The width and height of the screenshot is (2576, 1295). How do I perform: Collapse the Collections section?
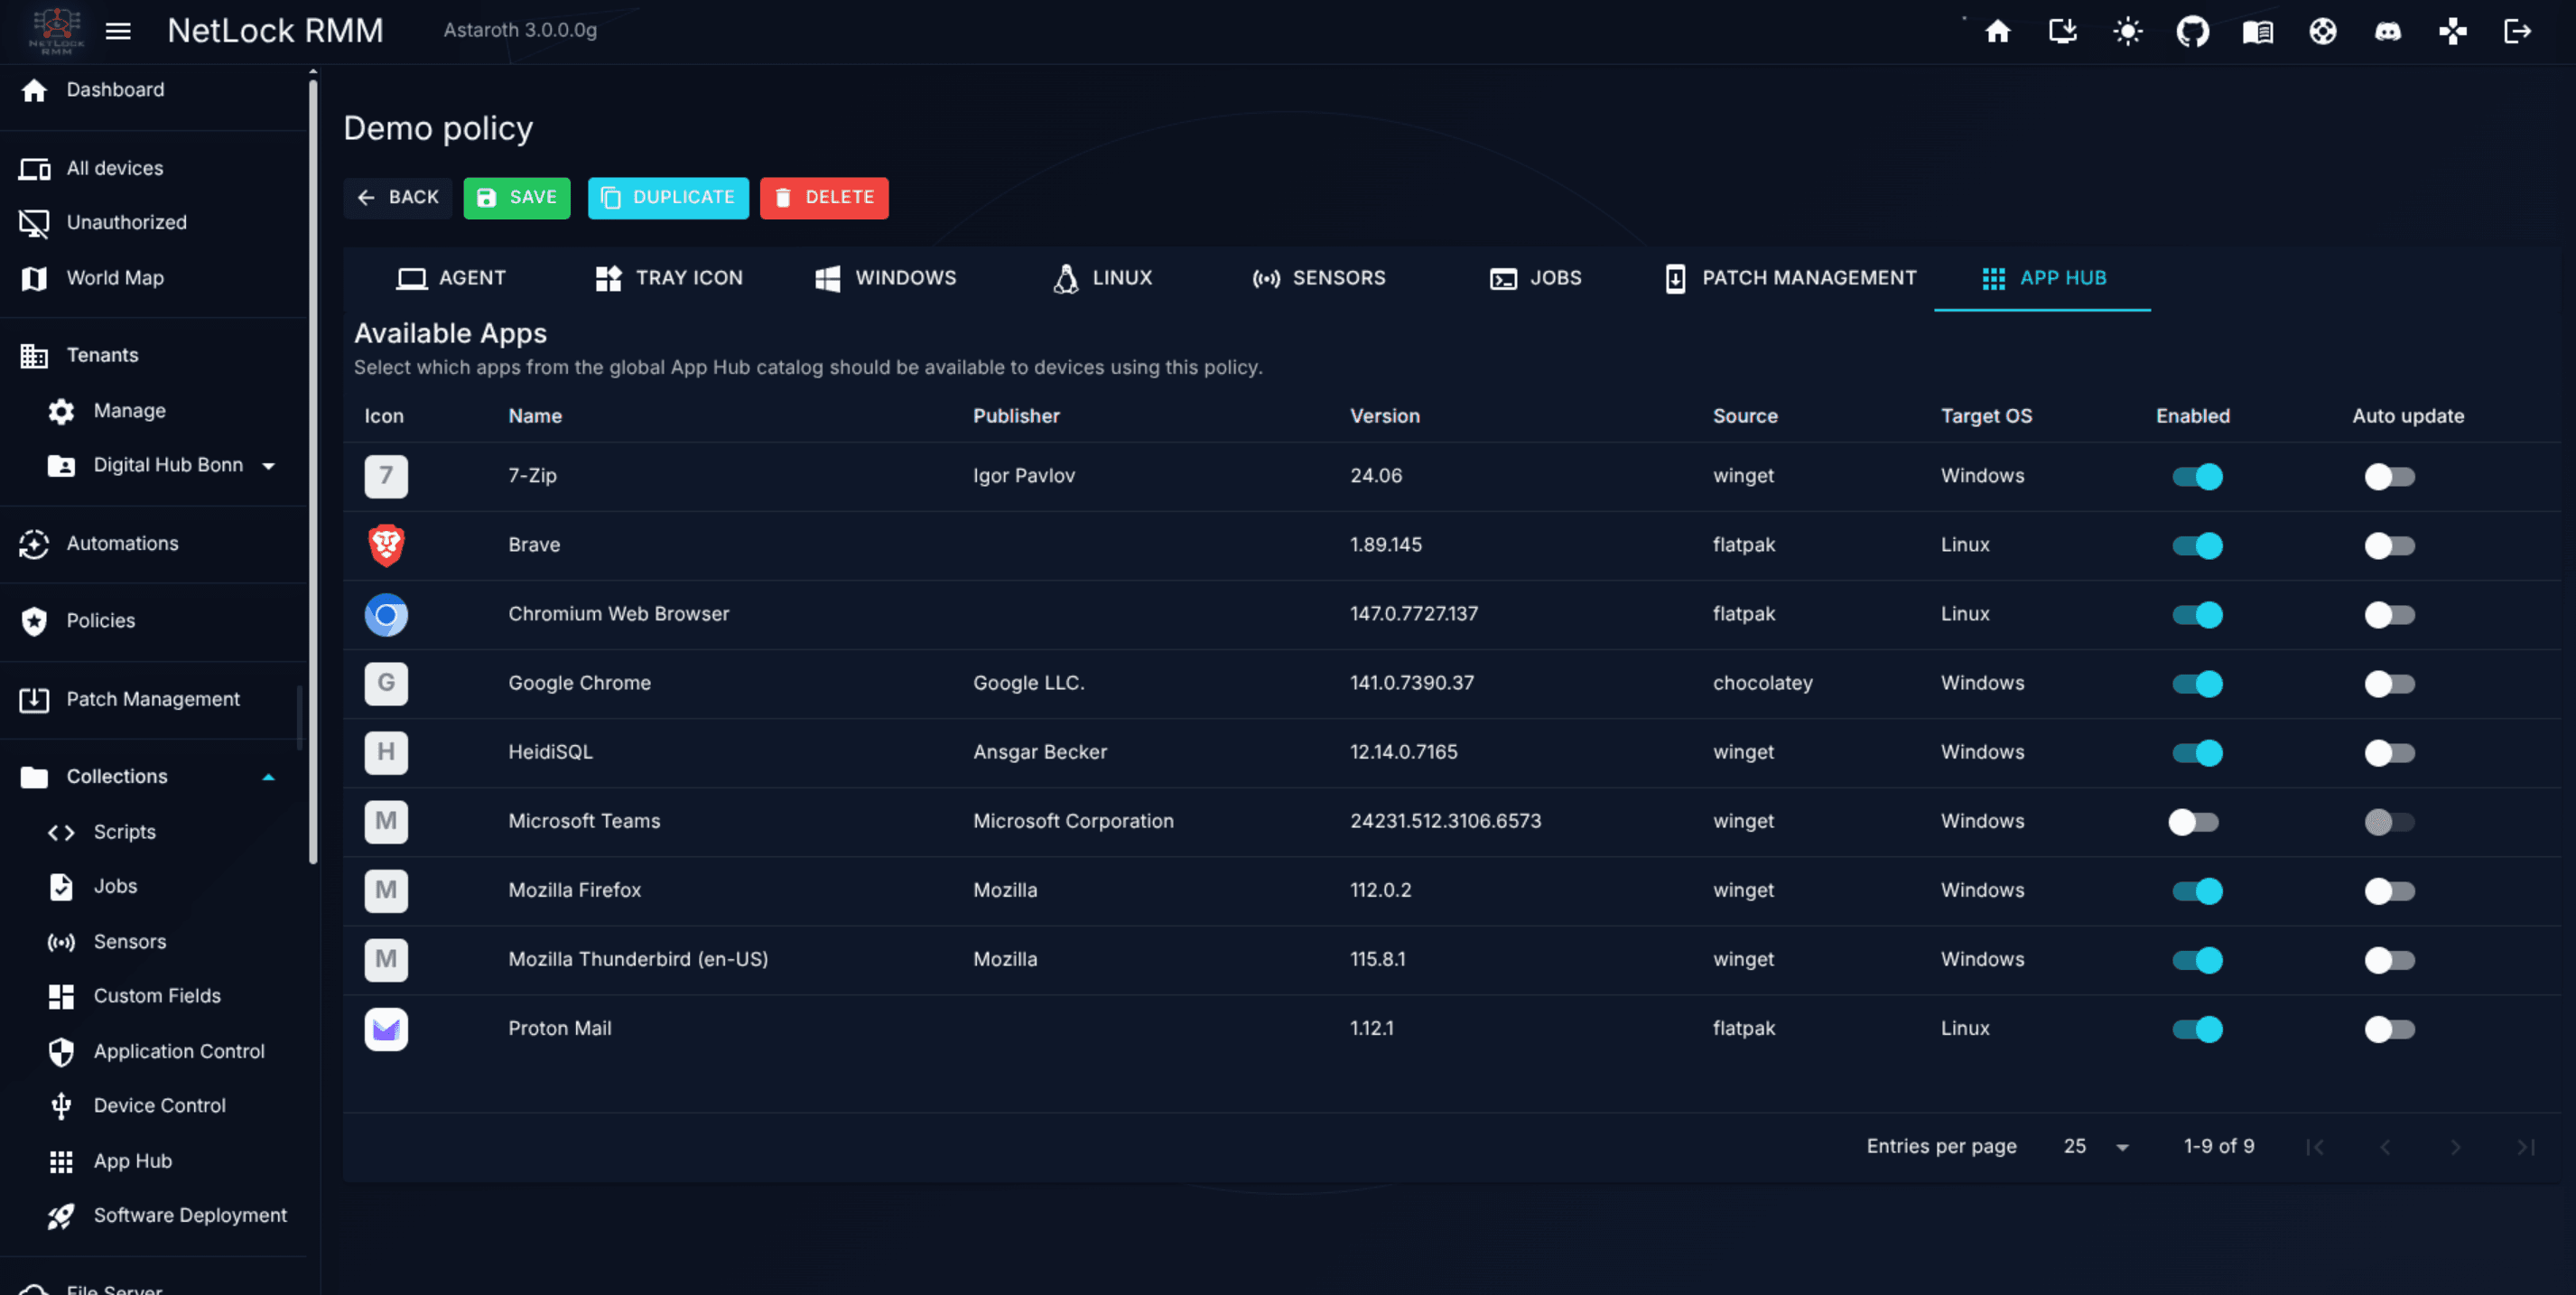pyautogui.click(x=268, y=777)
